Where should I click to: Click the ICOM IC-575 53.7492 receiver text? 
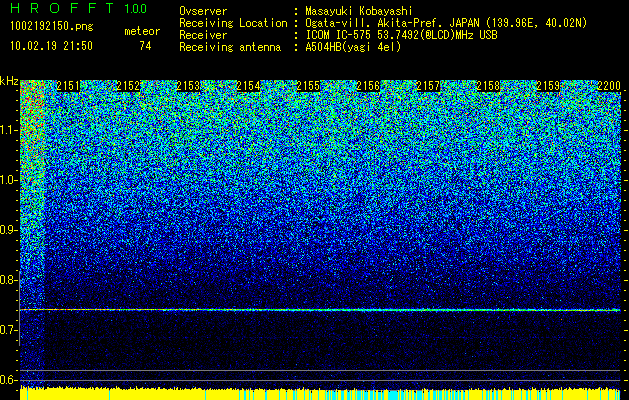(401, 35)
